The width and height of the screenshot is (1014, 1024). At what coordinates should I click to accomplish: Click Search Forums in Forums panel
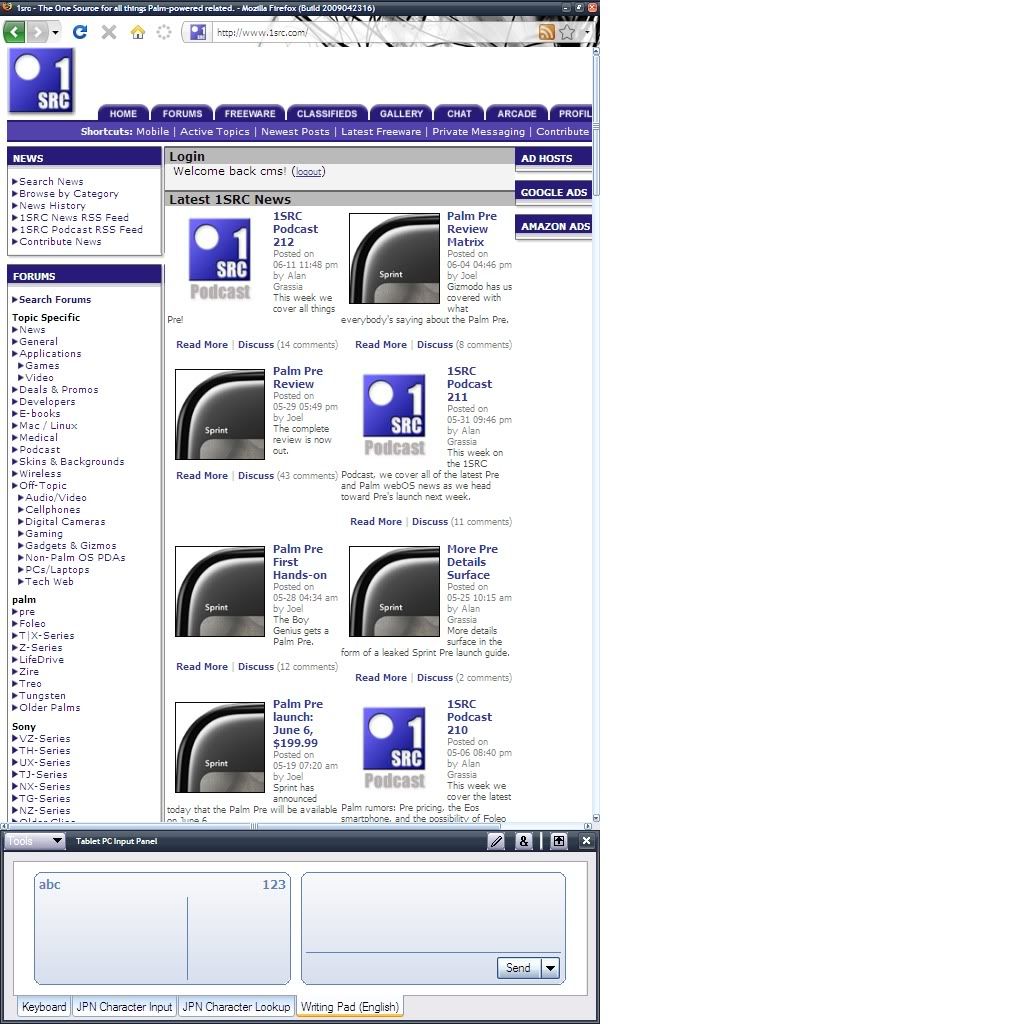[x=55, y=299]
